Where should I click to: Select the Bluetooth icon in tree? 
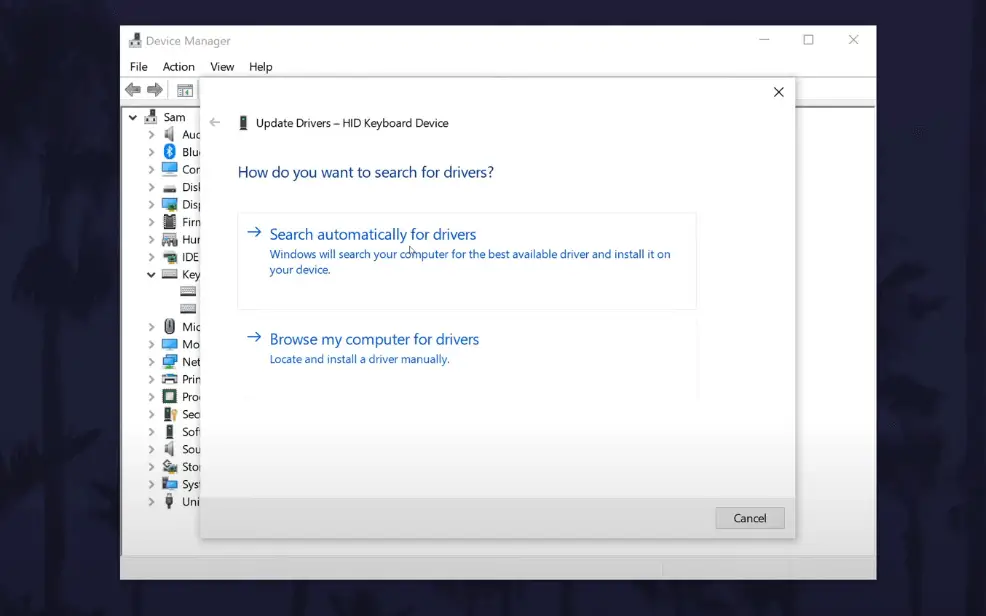(169, 151)
